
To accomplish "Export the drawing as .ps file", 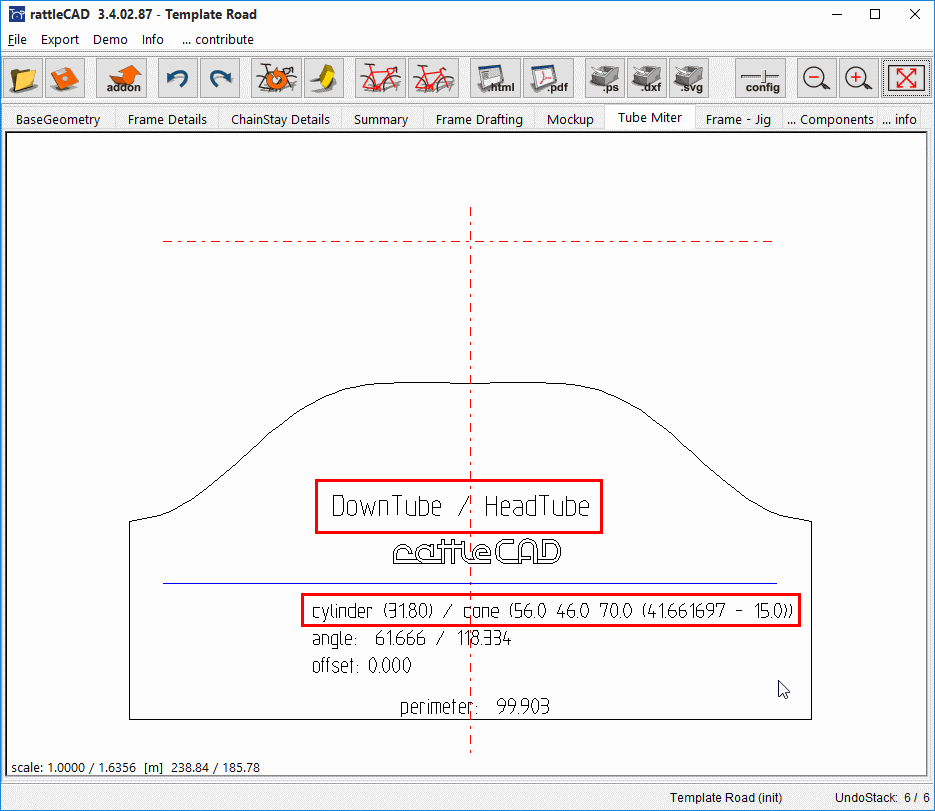I will point(605,78).
